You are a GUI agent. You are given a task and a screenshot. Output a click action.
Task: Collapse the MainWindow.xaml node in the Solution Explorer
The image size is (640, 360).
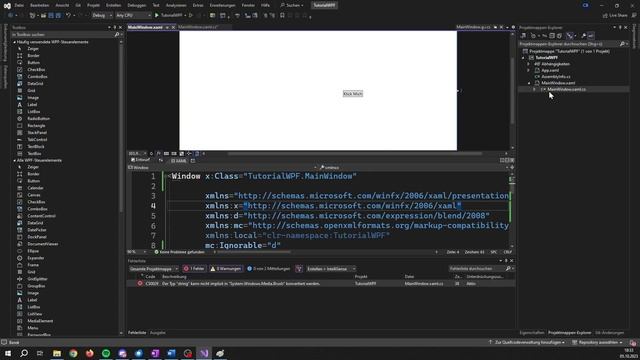529,83
